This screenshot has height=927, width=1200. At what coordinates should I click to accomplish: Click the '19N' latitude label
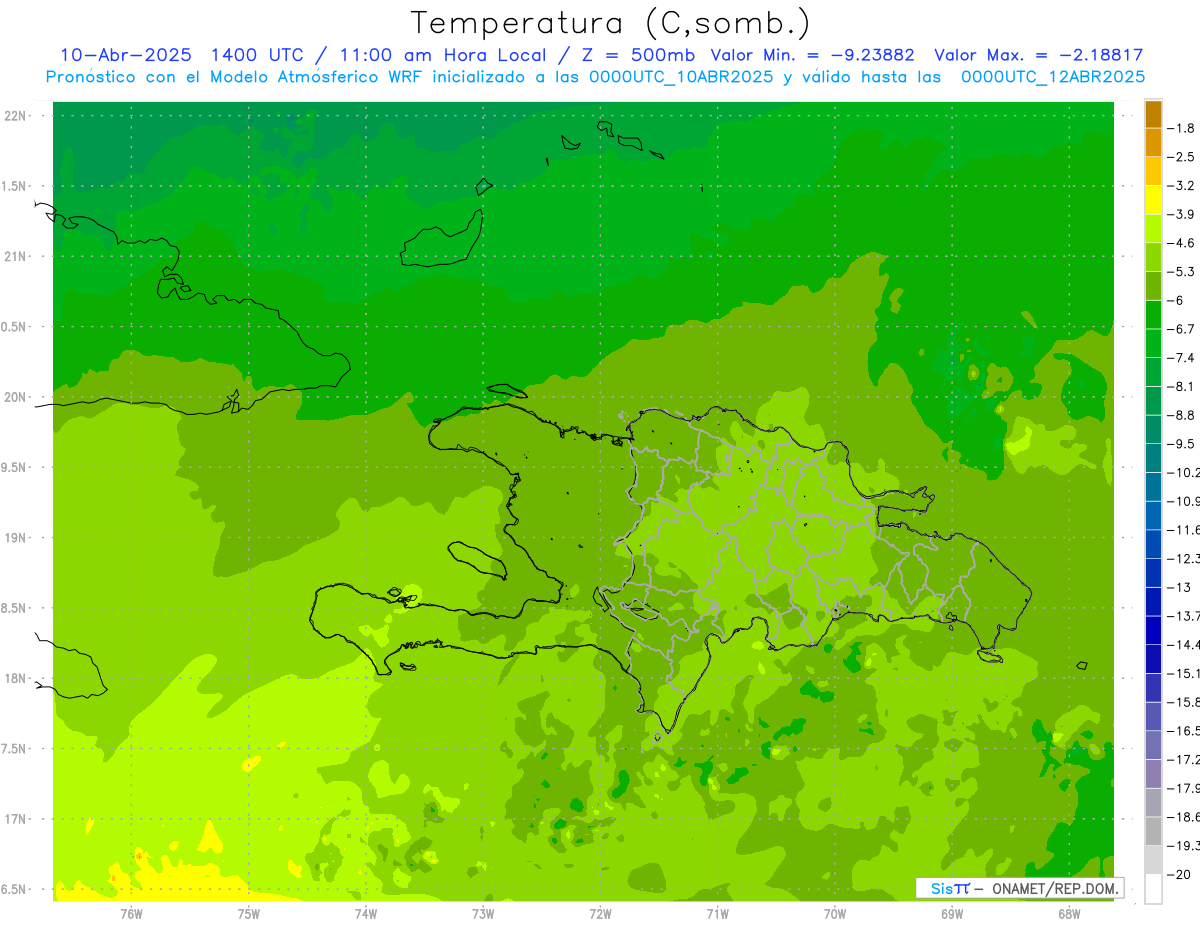15,538
